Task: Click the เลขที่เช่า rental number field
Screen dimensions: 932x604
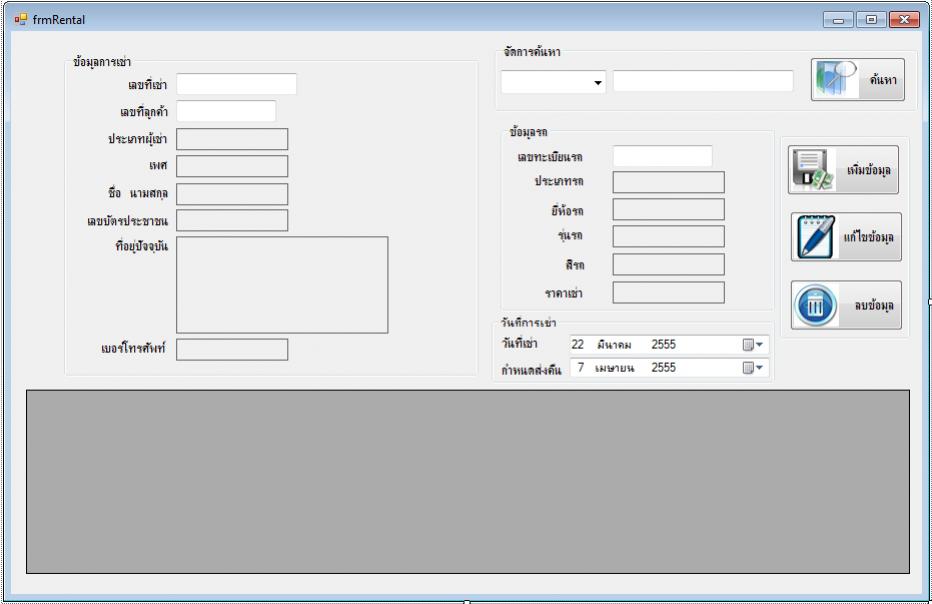Action: 237,84
